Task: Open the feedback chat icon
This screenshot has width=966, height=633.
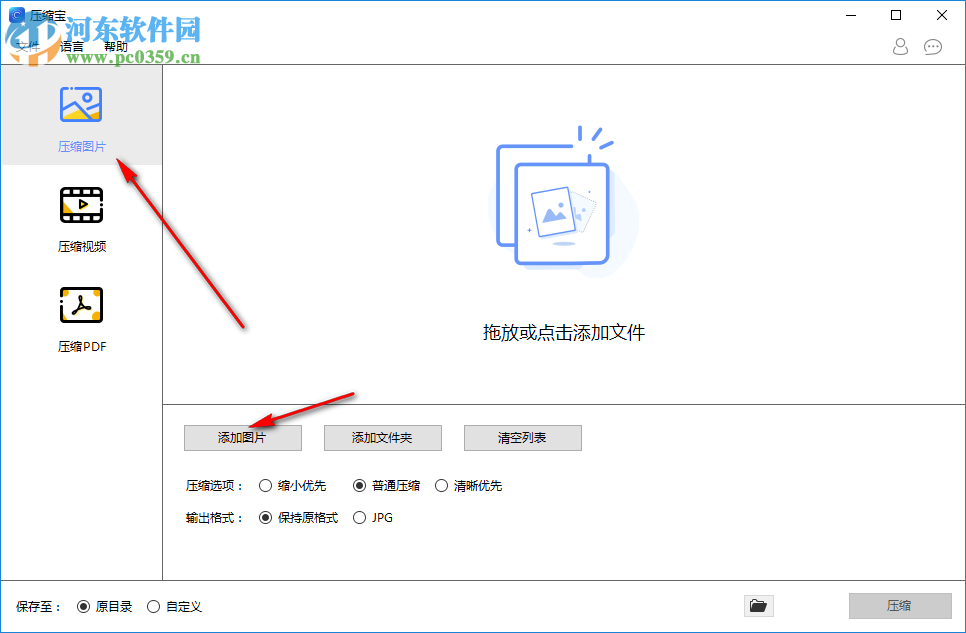Action: pyautogui.click(x=932, y=46)
